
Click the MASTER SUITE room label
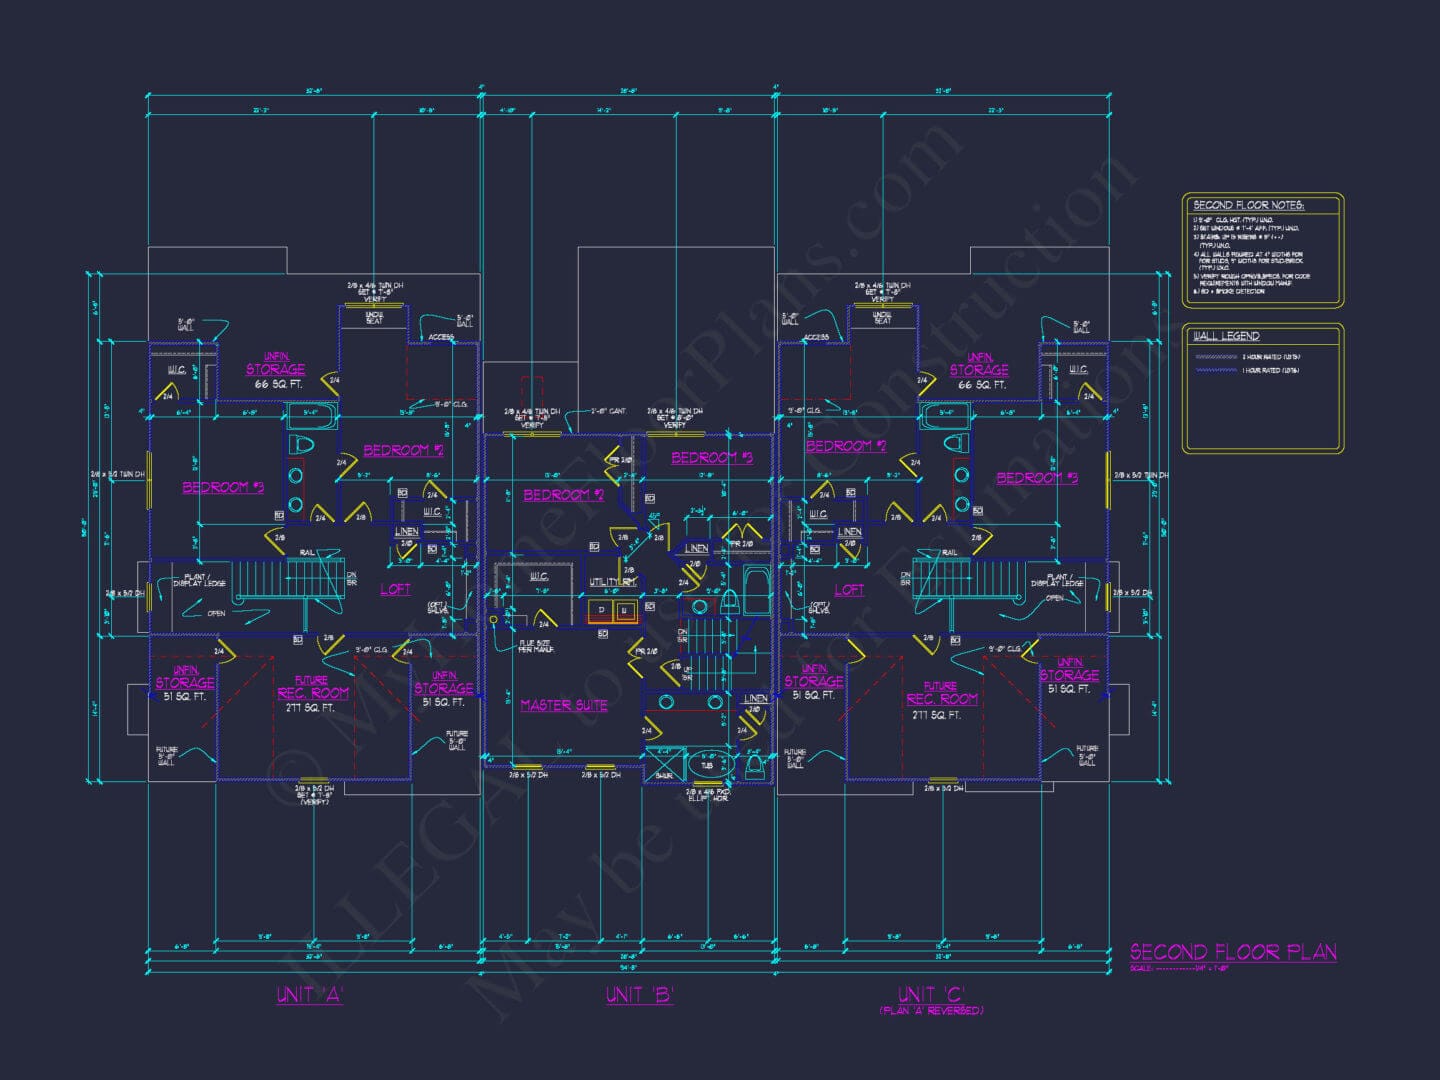(x=564, y=705)
